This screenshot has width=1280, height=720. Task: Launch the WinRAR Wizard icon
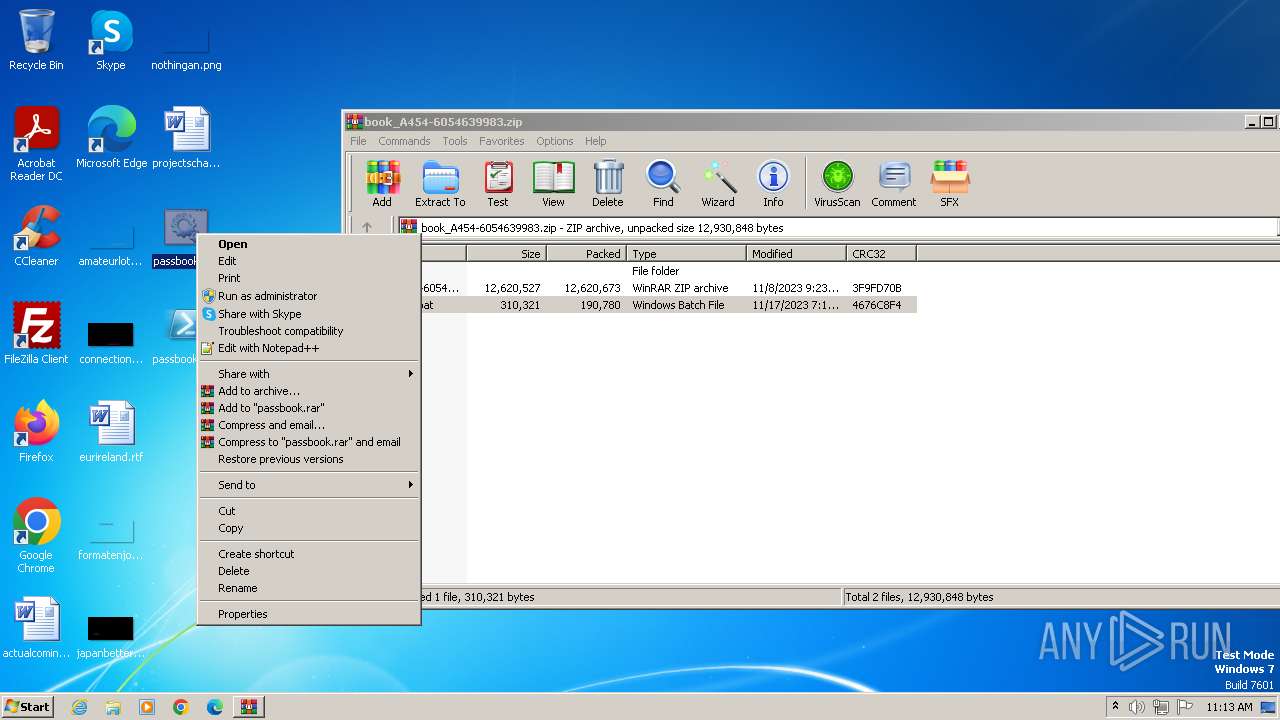[717, 184]
